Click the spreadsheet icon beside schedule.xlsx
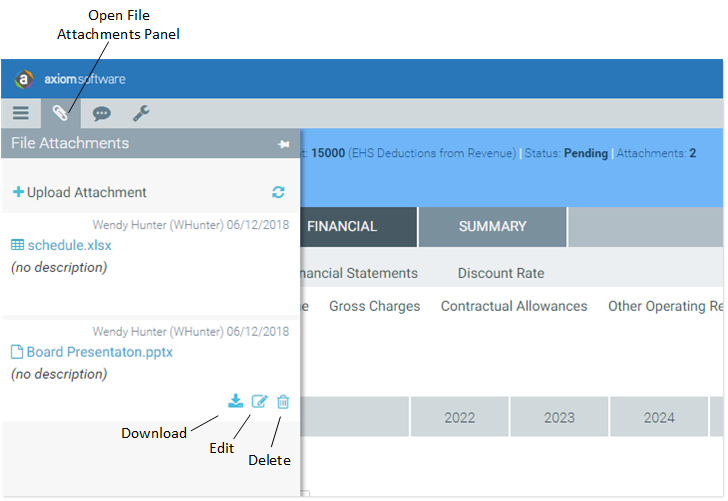Image resolution: width=728 pixels, height=501 pixels. pos(18,245)
